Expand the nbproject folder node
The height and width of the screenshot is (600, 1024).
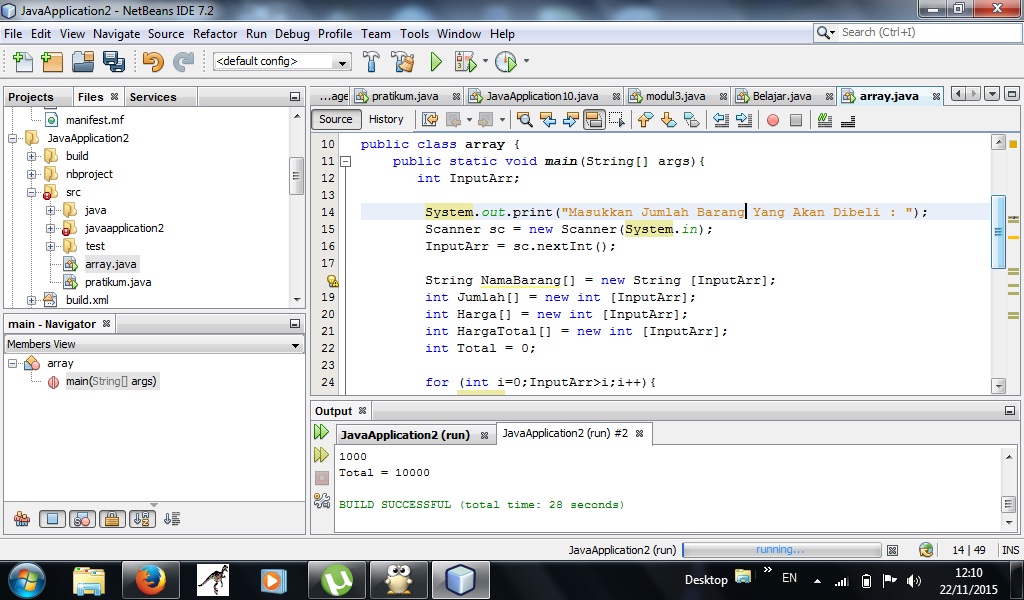31,174
